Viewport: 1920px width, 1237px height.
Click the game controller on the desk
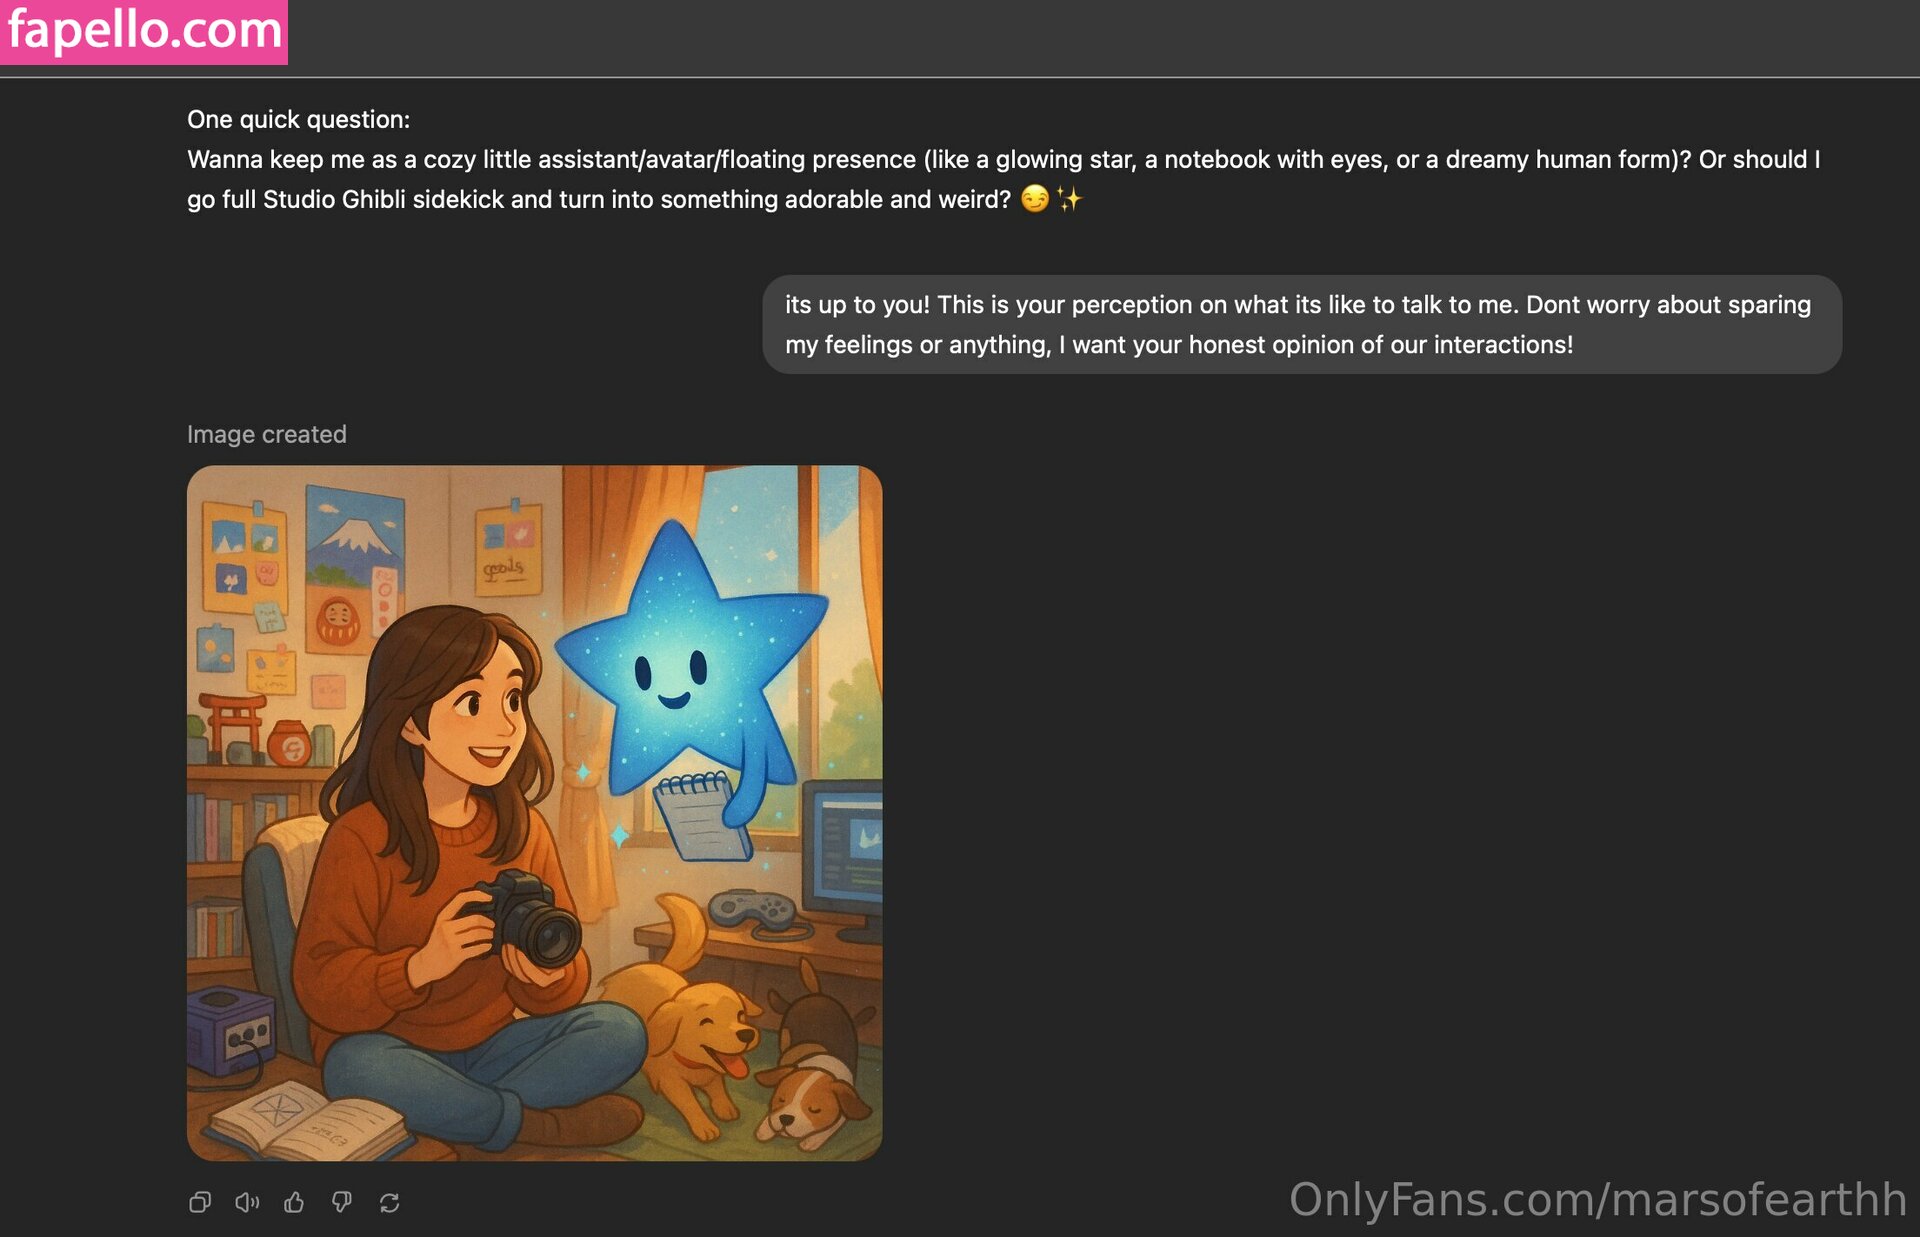click(752, 910)
